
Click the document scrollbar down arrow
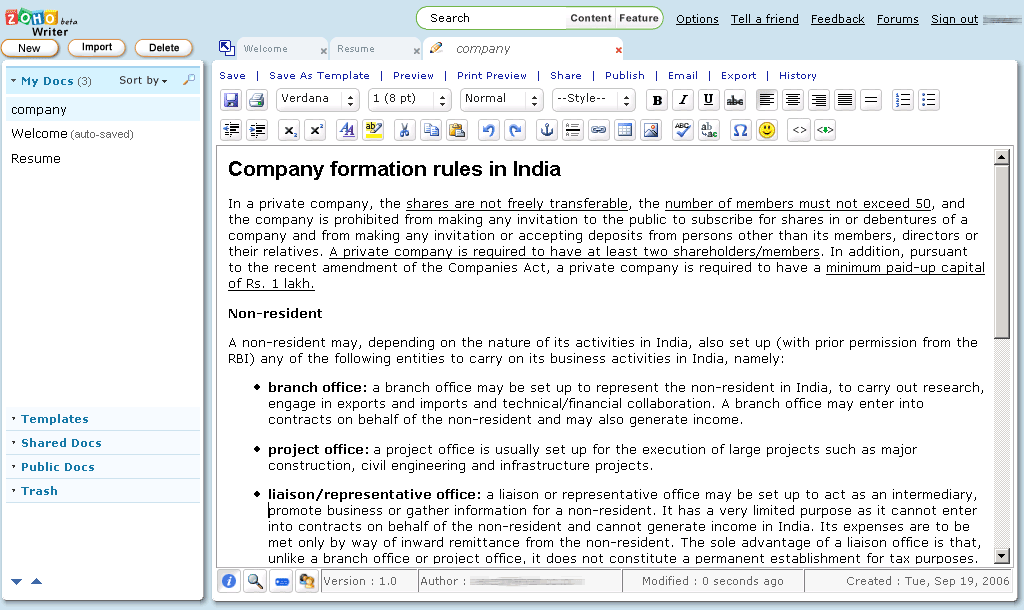pyautogui.click(x=1002, y=556)
